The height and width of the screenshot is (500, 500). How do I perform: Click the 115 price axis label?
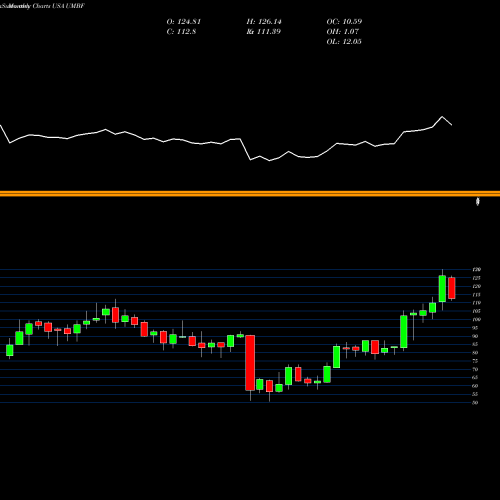pyautogui.click(x=476, y=294)
